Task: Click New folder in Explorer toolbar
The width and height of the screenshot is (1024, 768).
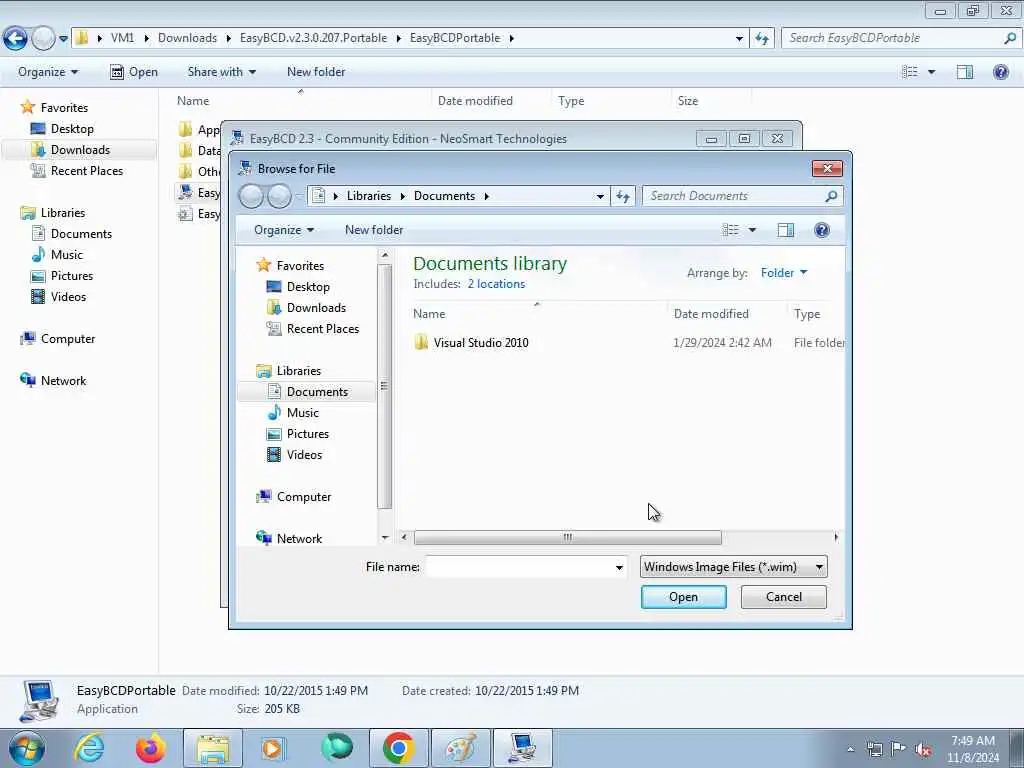Action: point(316,72)
